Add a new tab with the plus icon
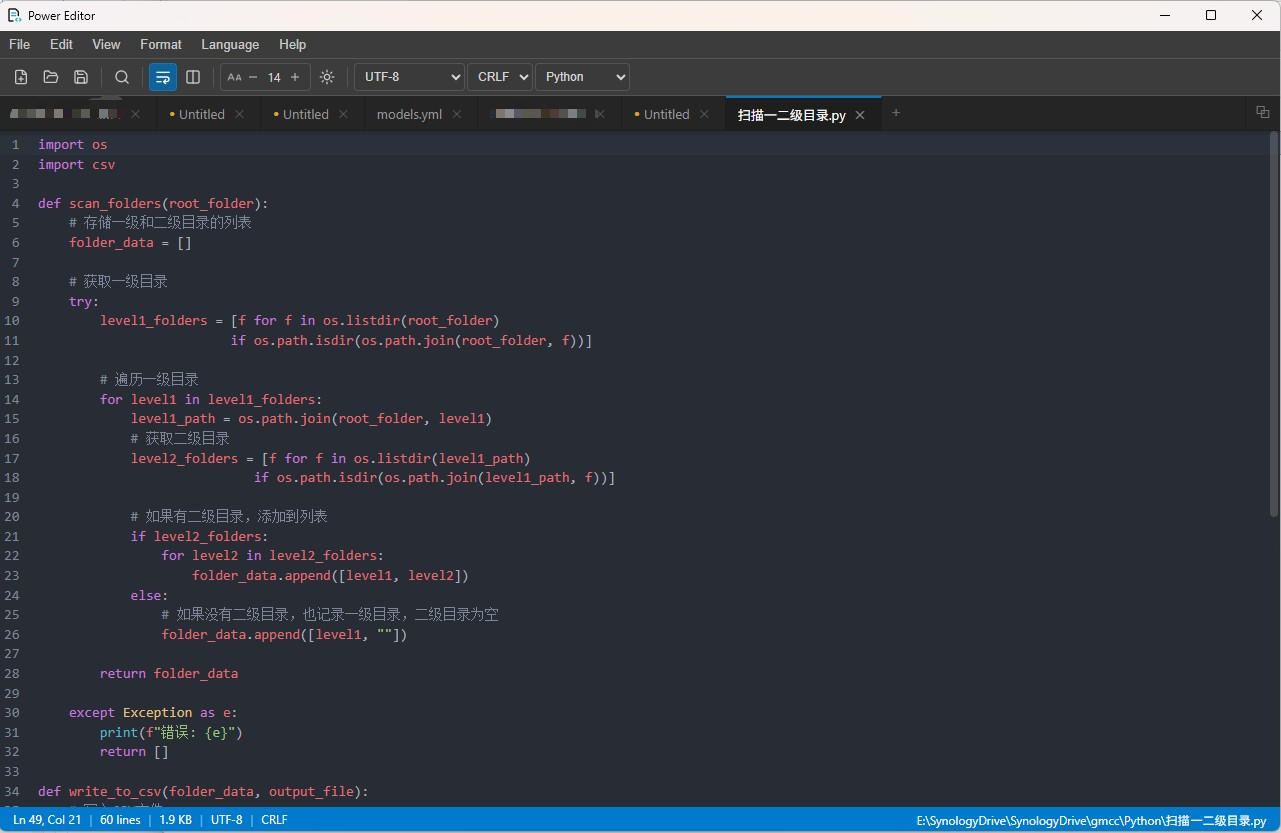 click(896, 113)
